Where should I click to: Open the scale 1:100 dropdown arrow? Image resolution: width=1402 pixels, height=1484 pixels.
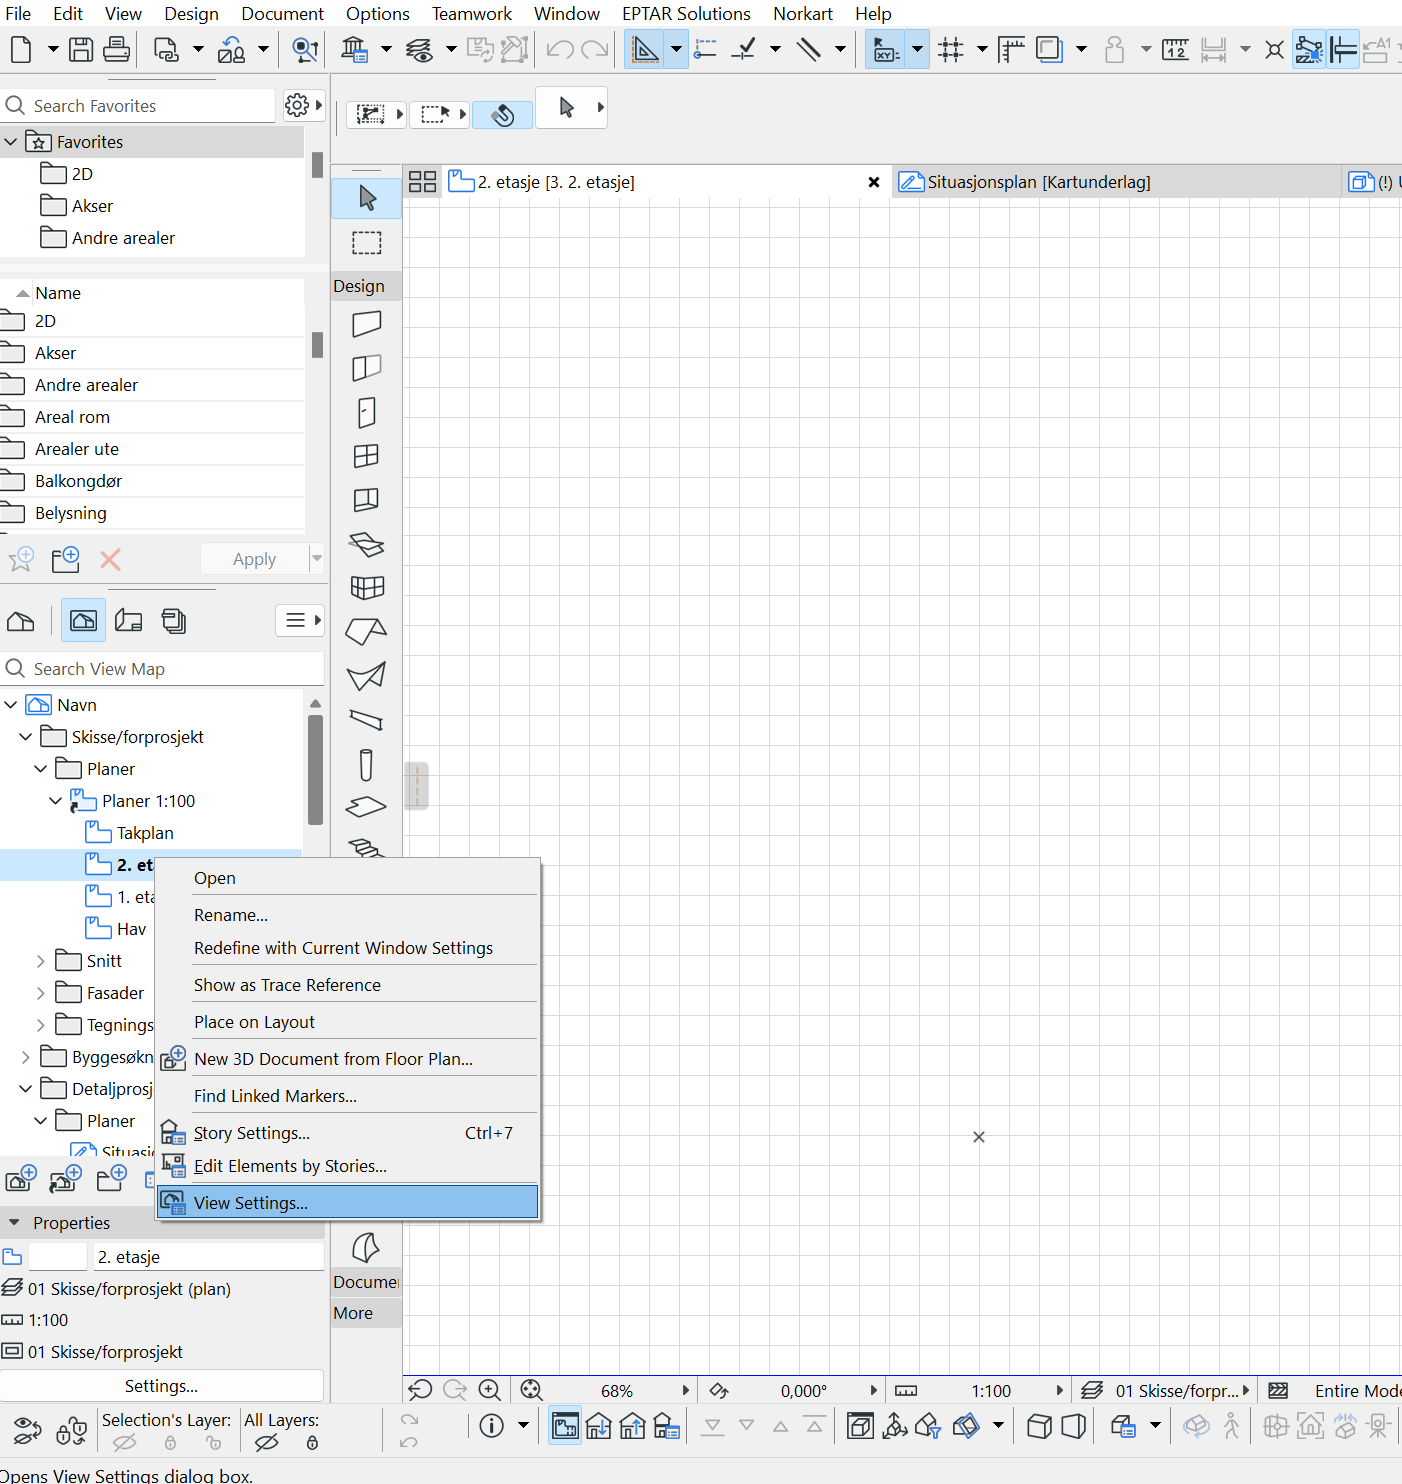coord(1059,1390)
